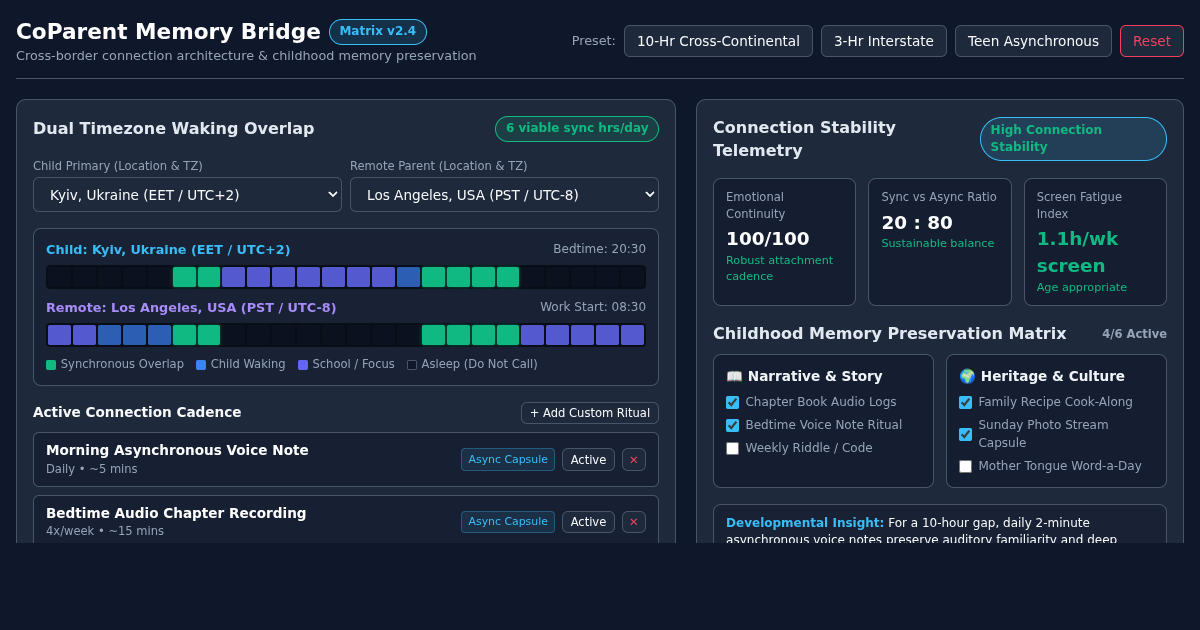Click the Age appropriate note
The height and width of the screenshot is (630, 1200).
1082,288
